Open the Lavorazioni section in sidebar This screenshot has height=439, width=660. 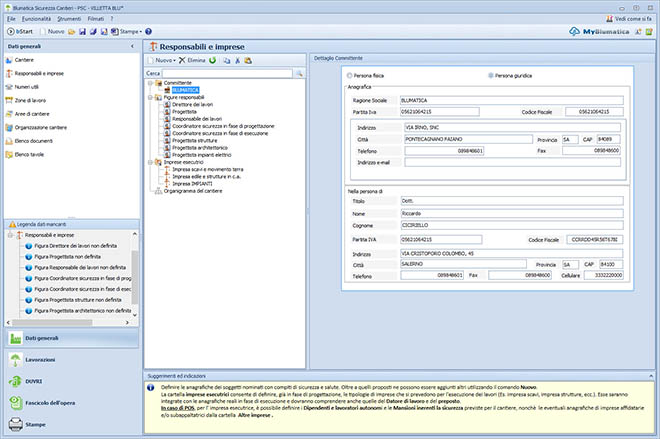(40, 359)
